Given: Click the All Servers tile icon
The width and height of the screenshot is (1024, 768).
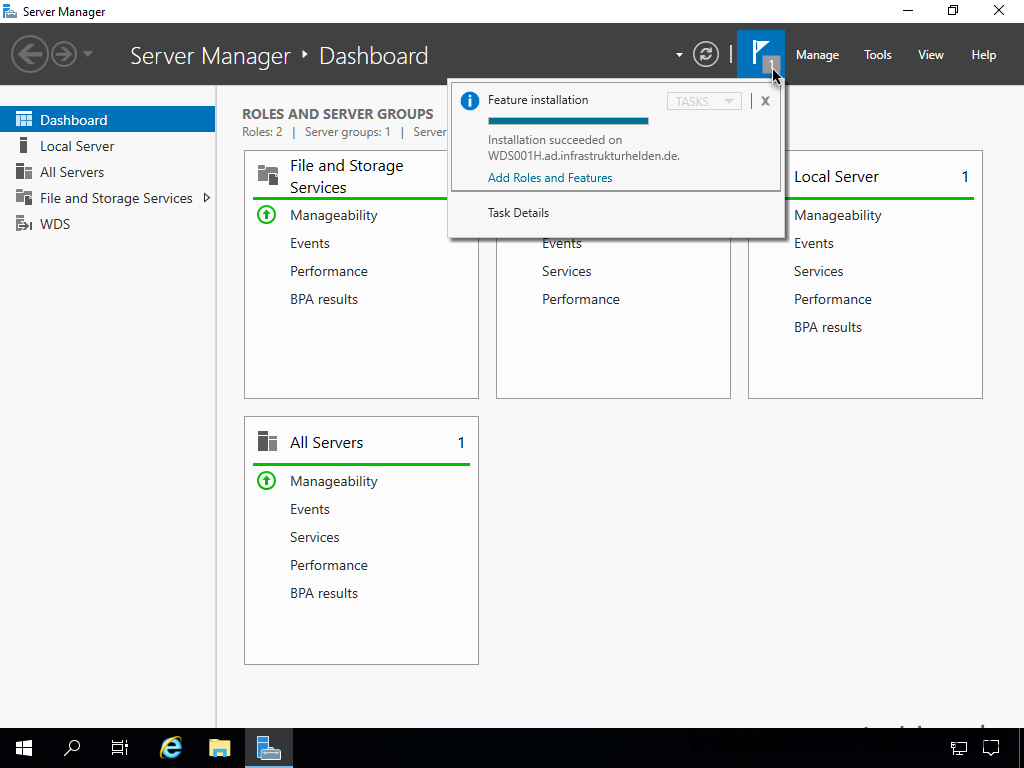Looking at the screenshot, I should coord(268,441).
